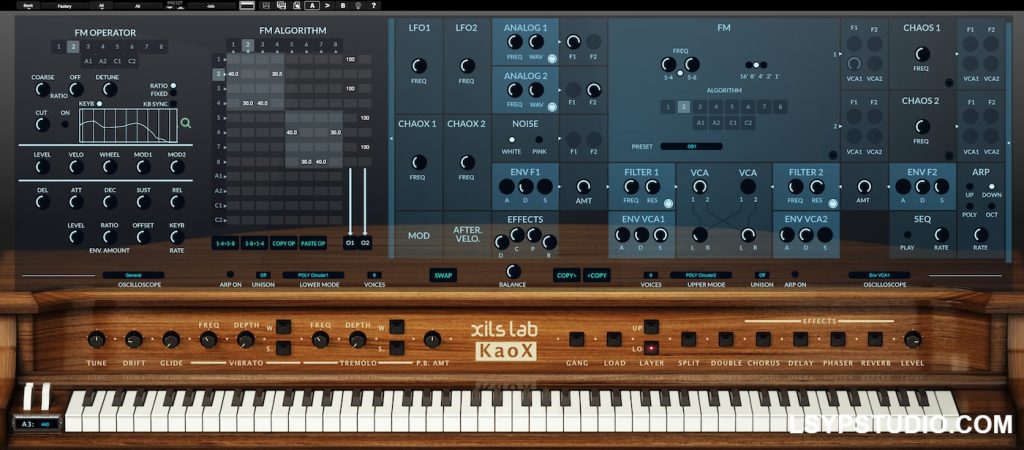
Task: Enable the KB SYNC LED
Action: pos(173,103)
